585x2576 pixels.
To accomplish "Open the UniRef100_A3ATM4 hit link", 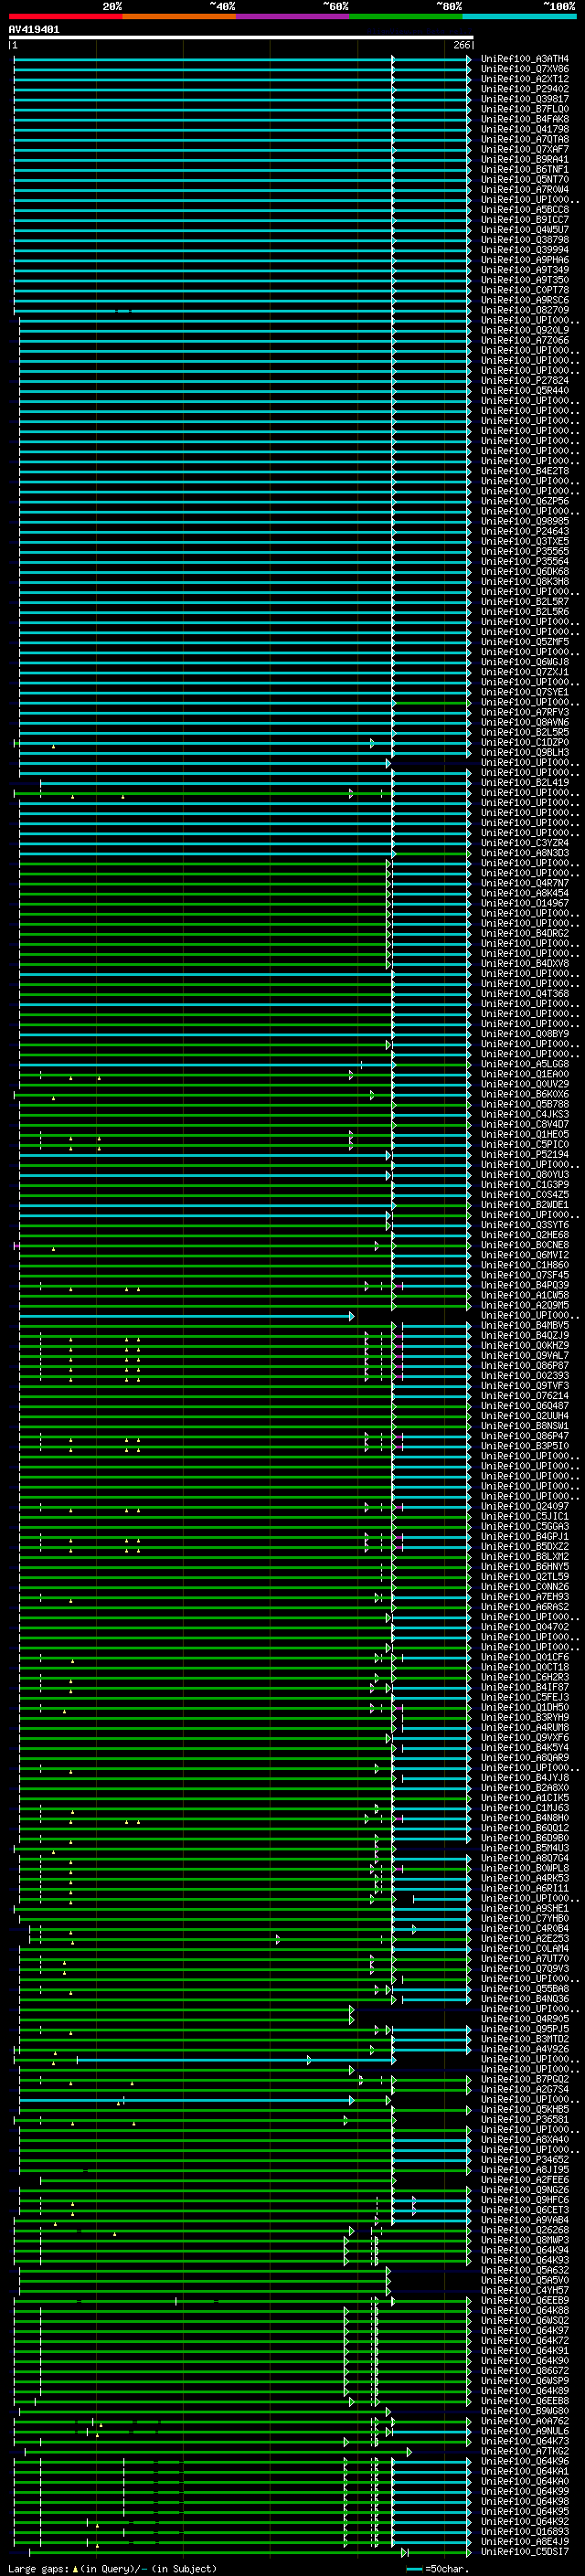I will pos(525,59).
